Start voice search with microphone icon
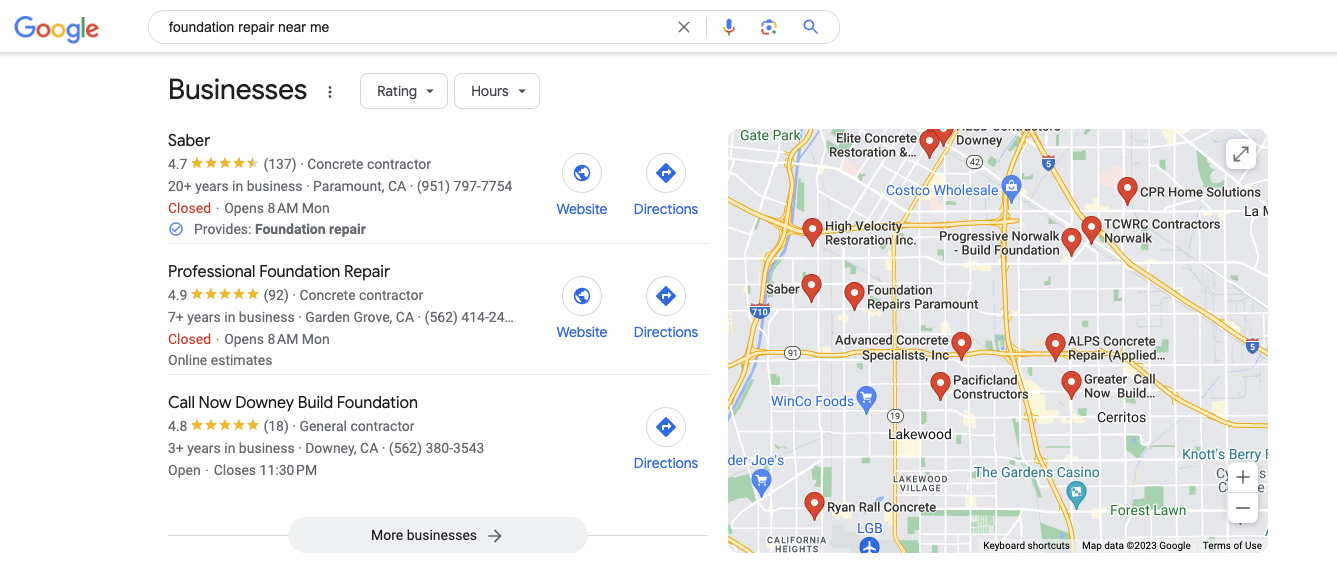This screenshot has height=578, width=1337. point(729,27)
